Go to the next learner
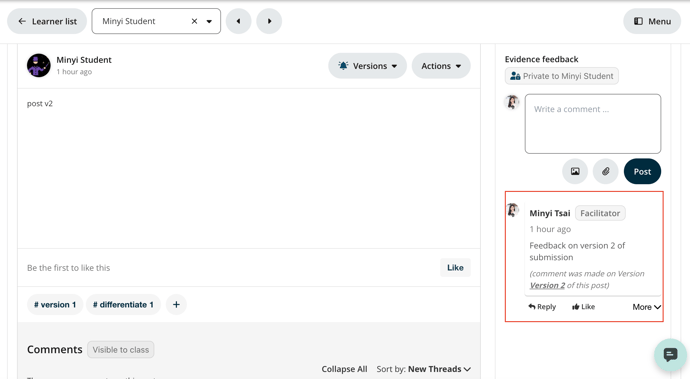690x379 pixels. 269,21
